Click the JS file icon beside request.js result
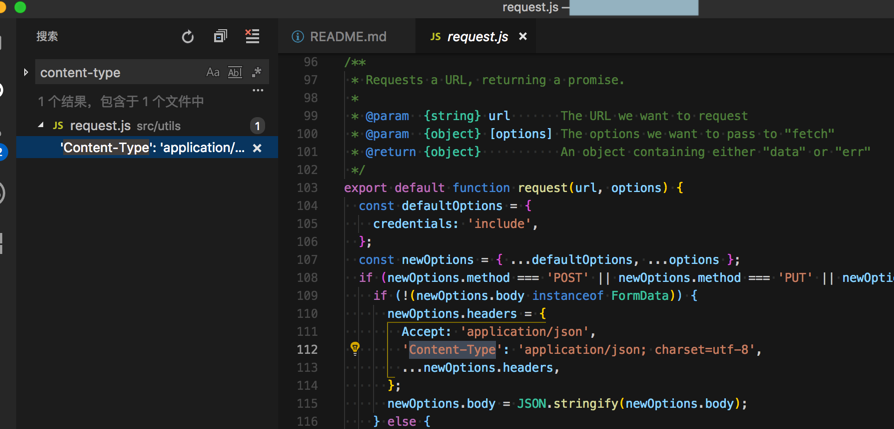 (58, 126)
